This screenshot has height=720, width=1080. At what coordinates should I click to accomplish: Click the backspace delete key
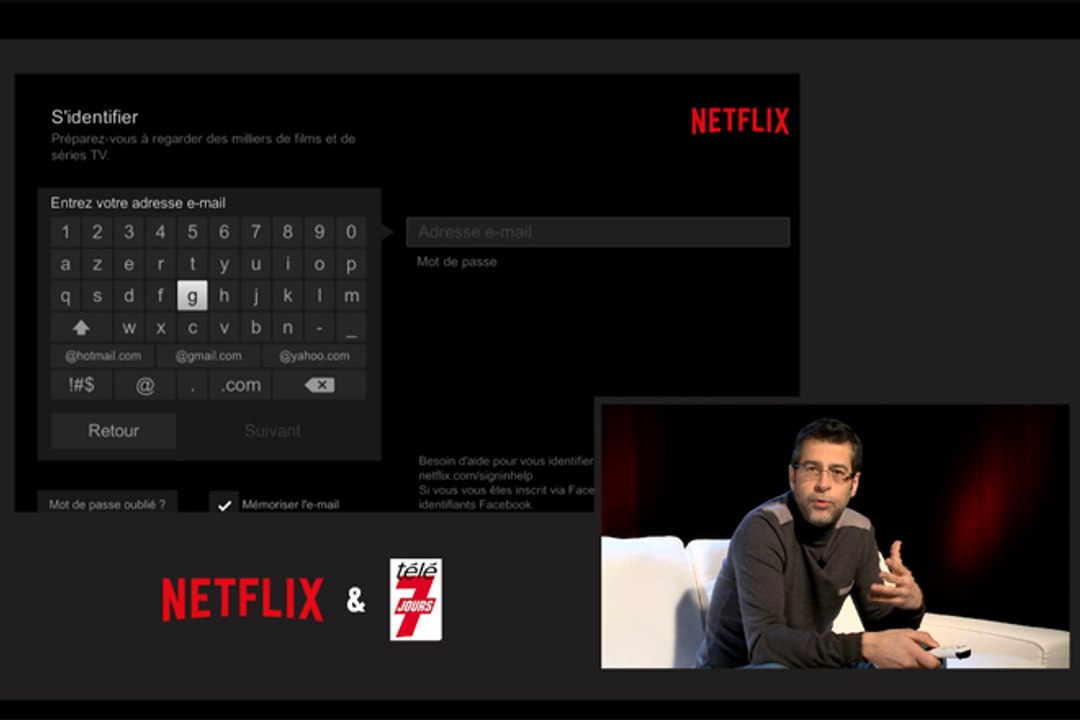point(320,385)
